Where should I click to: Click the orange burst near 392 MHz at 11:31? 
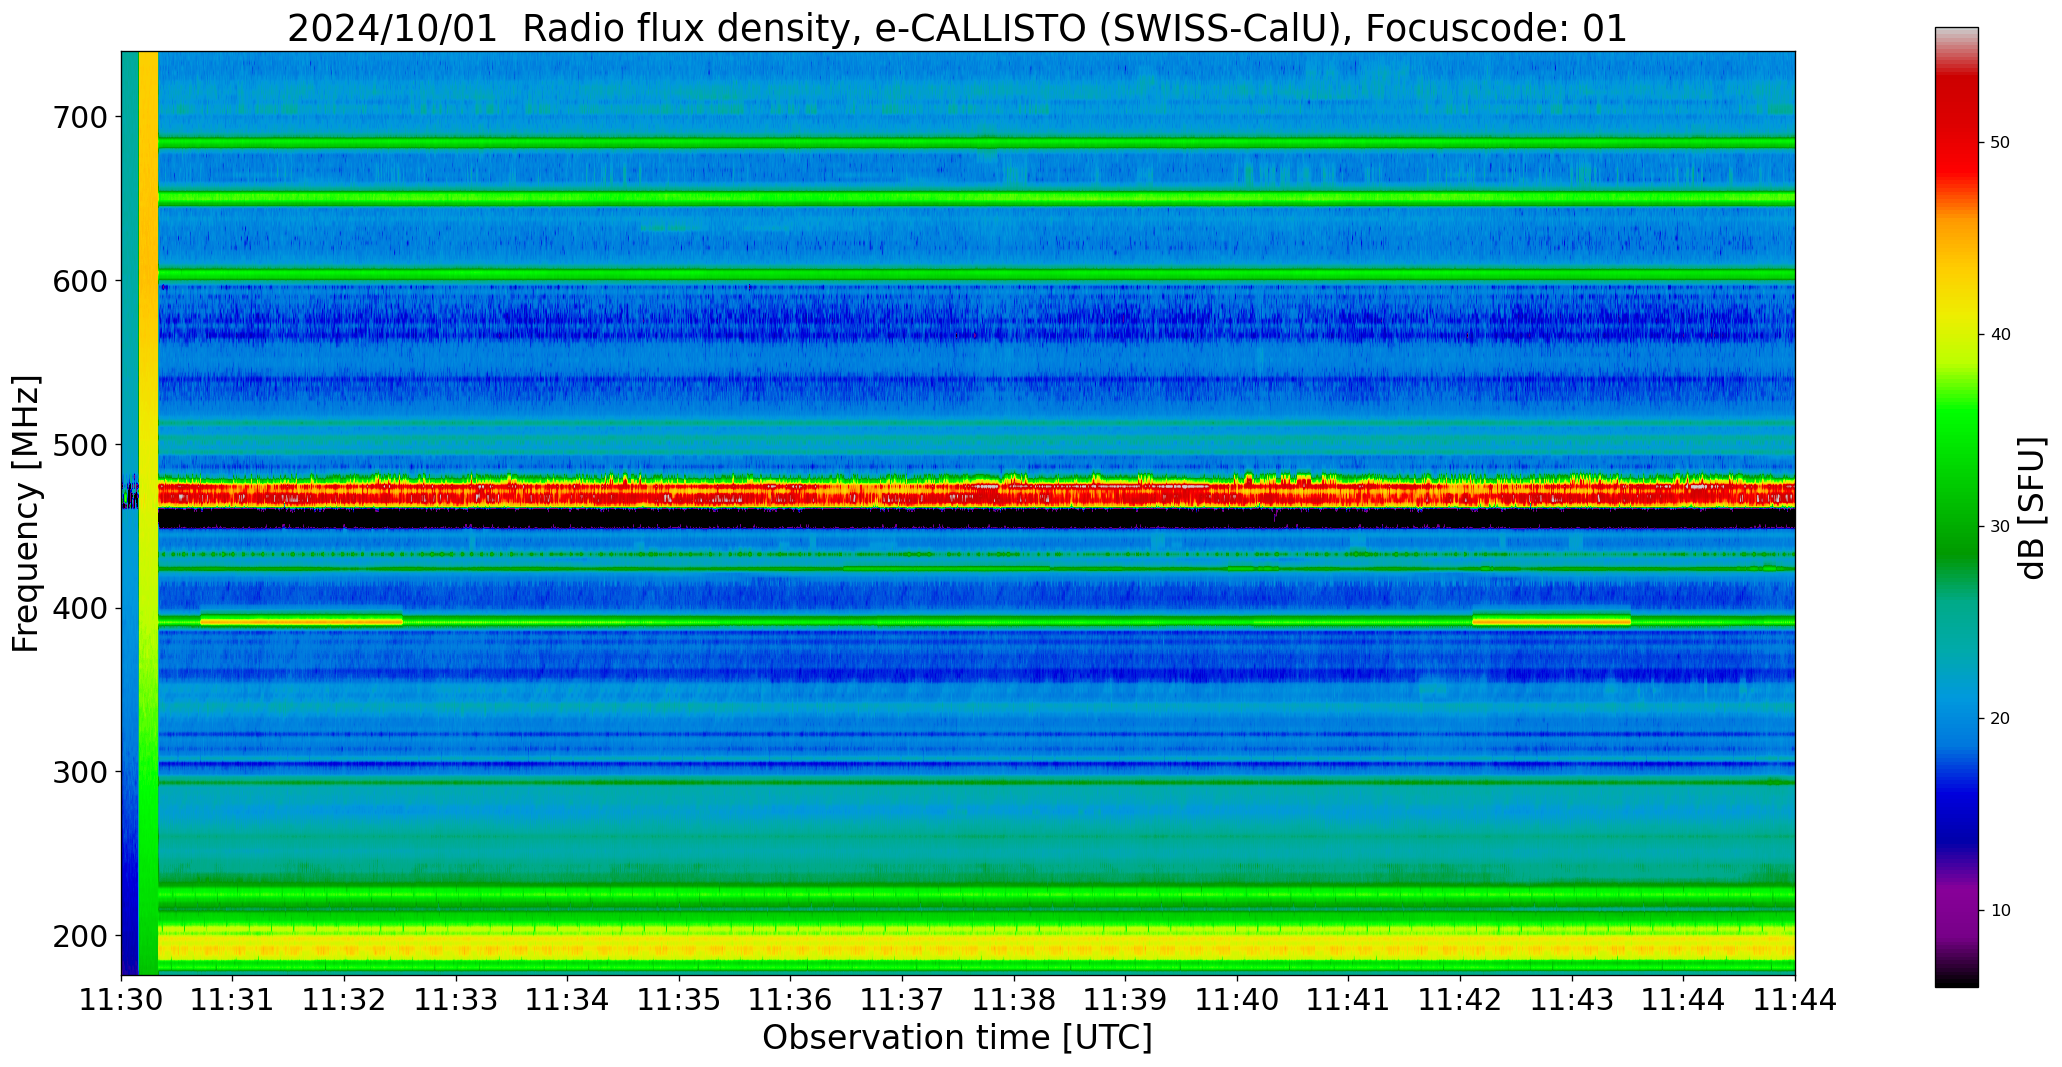click(301, 621)
